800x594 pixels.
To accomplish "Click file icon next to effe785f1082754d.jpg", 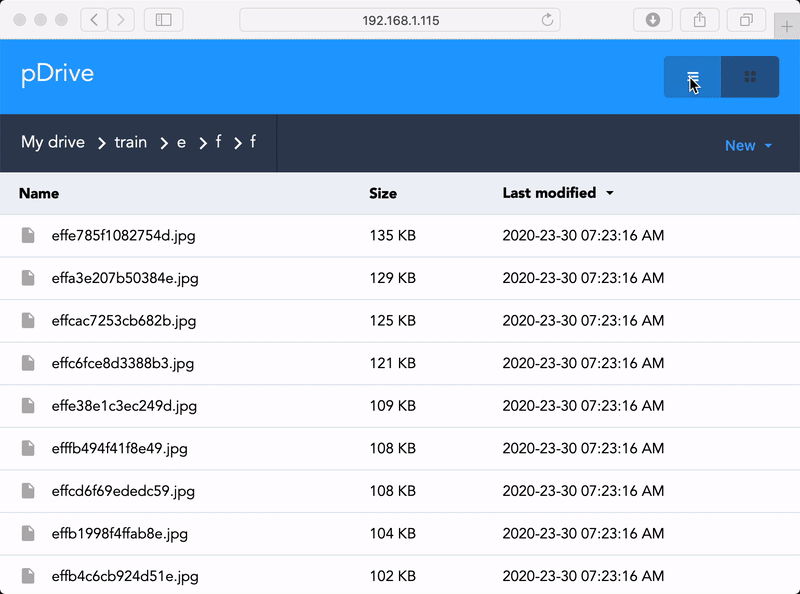I will tap(29, 236).
